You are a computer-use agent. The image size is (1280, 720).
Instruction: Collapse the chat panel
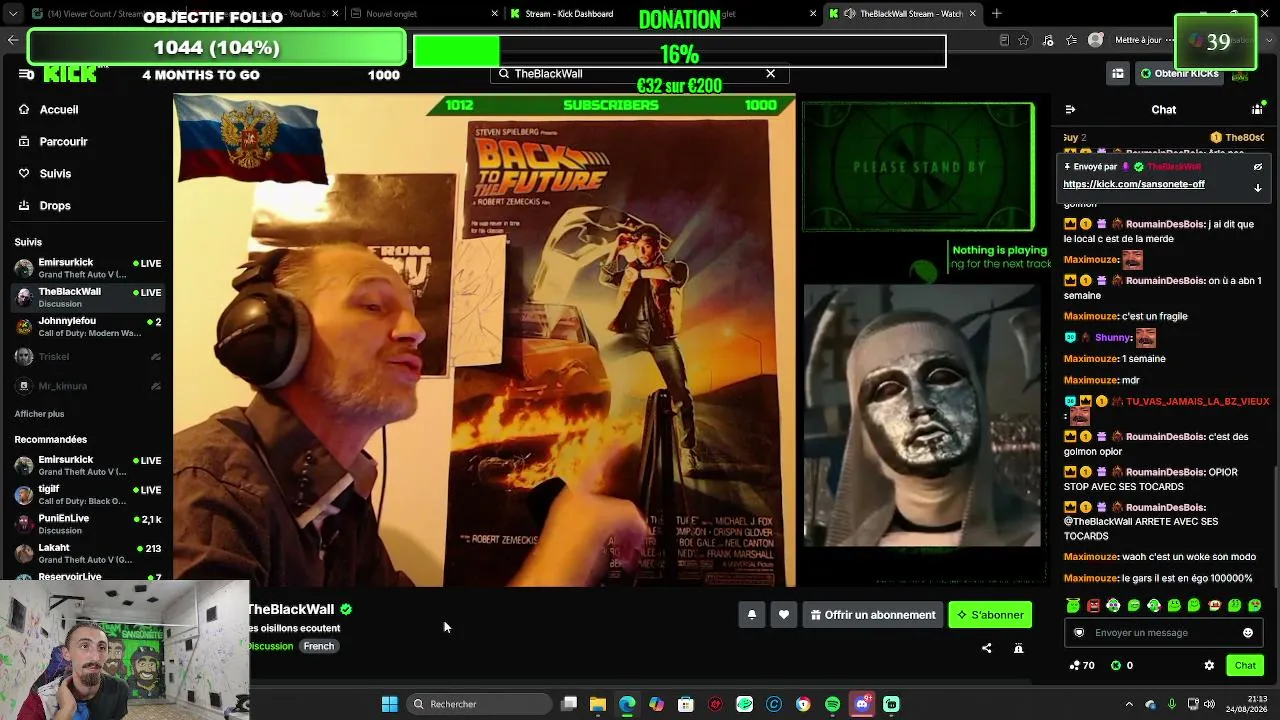(1070, 109)
